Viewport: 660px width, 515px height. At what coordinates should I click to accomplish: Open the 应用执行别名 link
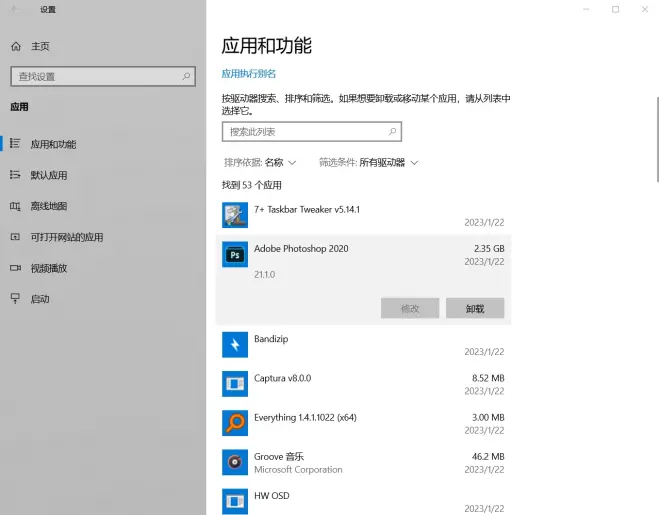click(x=248, y=74)
